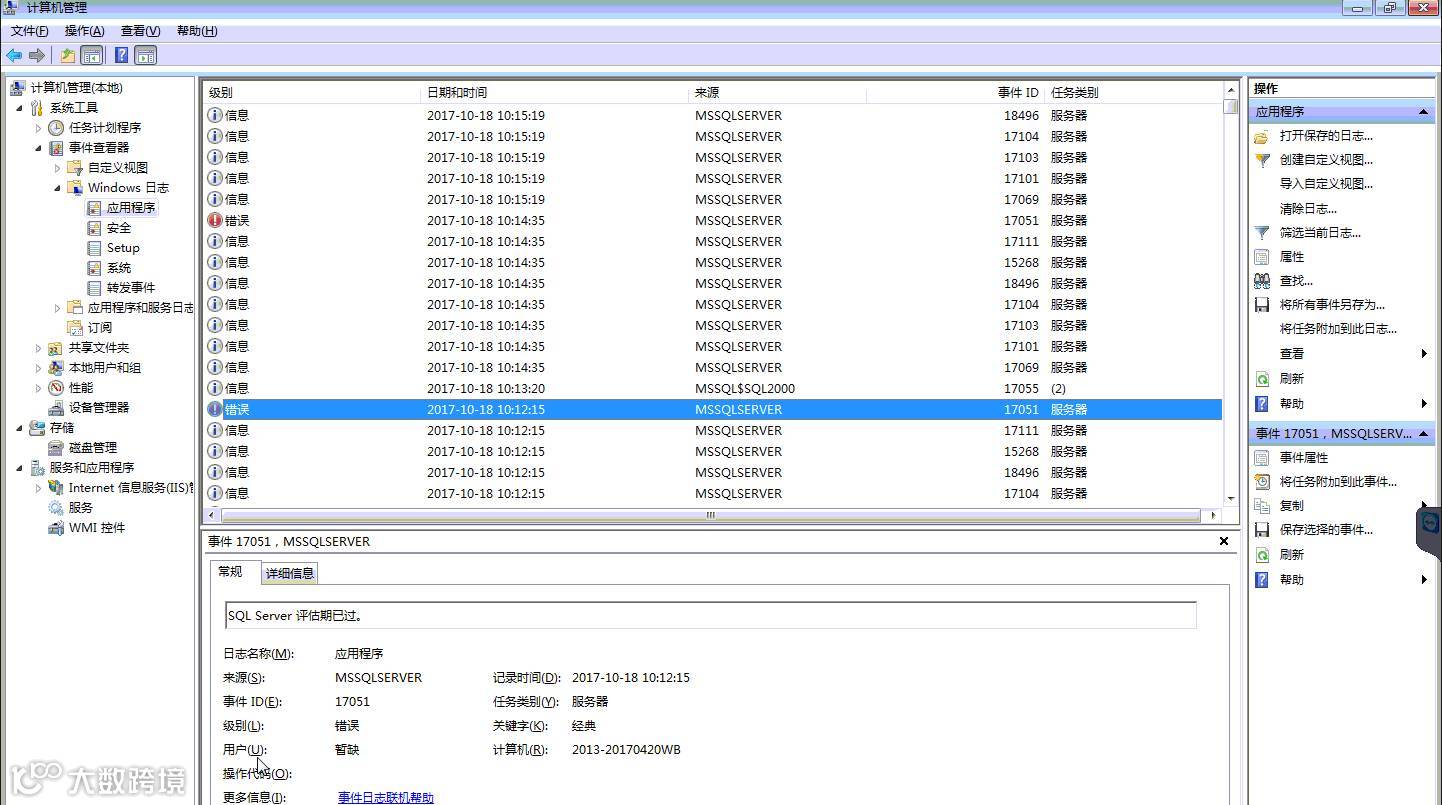1442x805 pixels.
Task: Open the 事件日志联机帮助 link
Action: tap(386, 798)
